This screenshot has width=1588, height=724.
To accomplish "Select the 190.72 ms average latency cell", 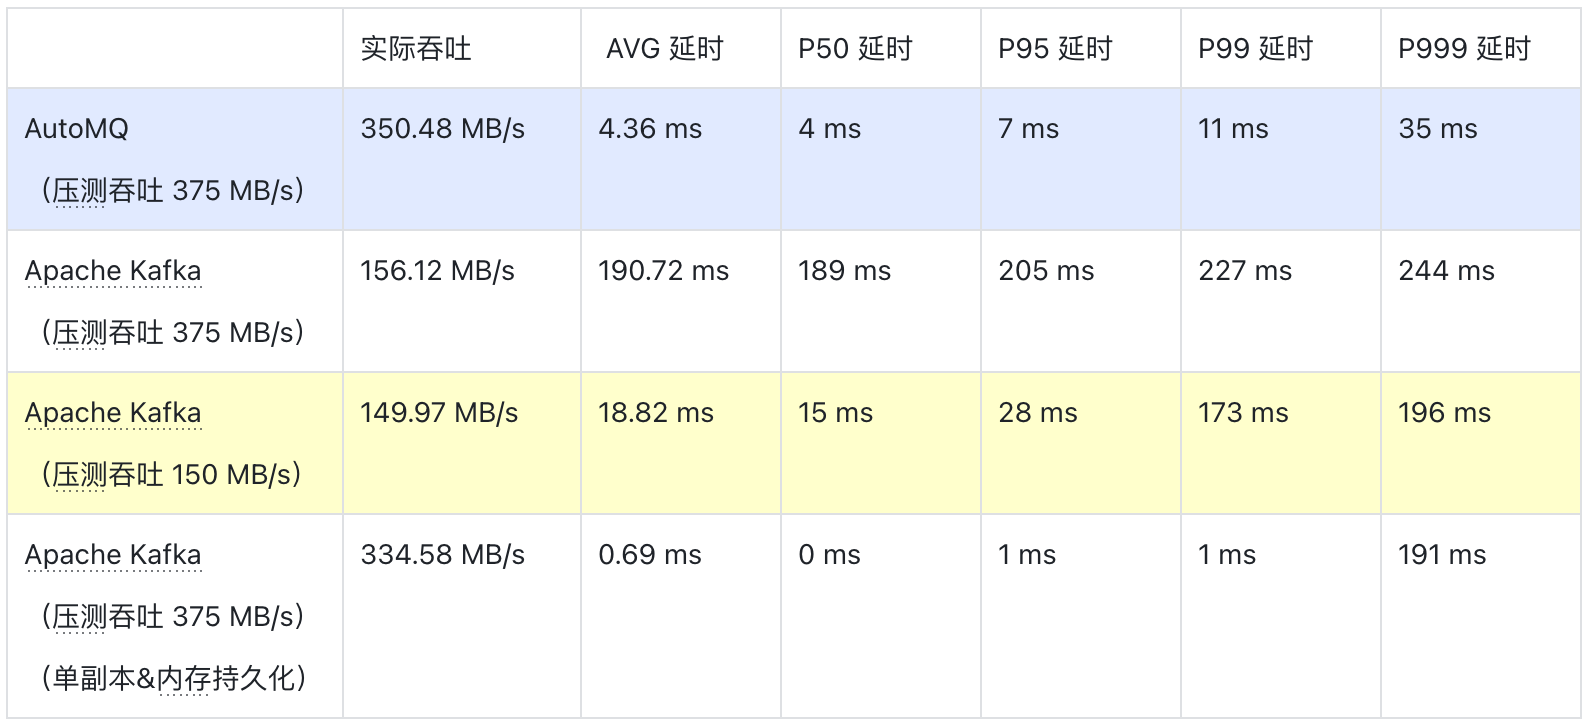I will pyautogui.click(x=664, y=271).
